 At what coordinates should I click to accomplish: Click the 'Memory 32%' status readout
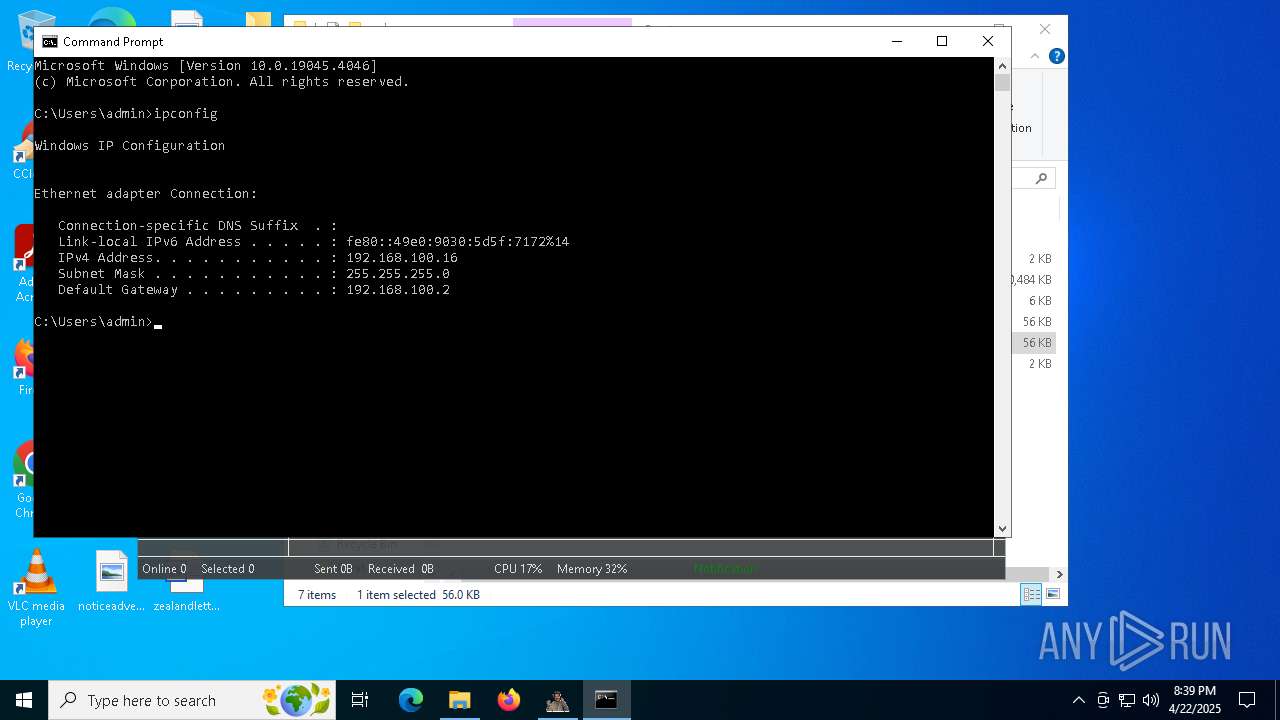[x=592, y=569]
